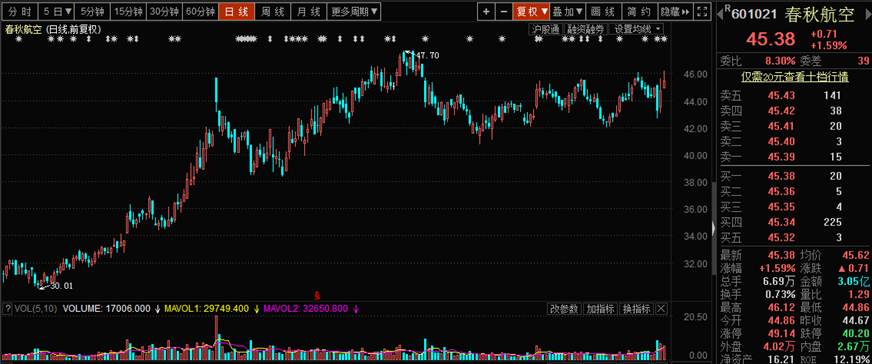Click the 春秋航空 stock name header

(819, 15)
